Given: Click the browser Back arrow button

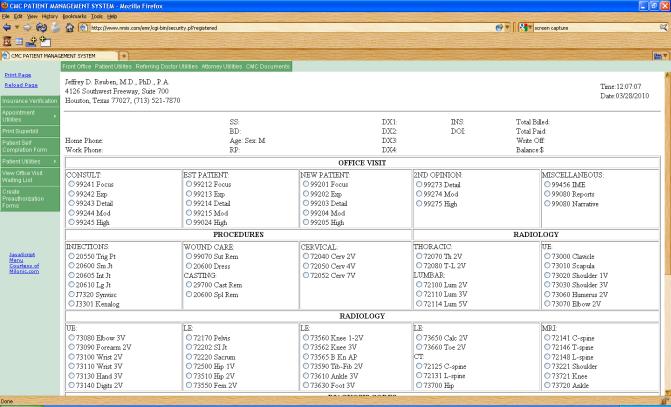Looking at the screenshot, I should 8,28.
